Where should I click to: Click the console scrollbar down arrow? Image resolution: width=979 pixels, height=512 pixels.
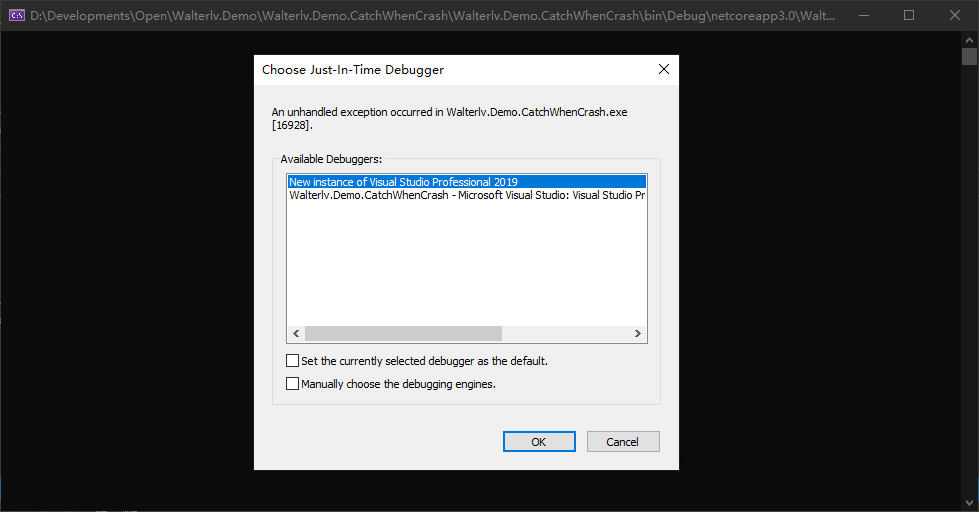[969, 504]
